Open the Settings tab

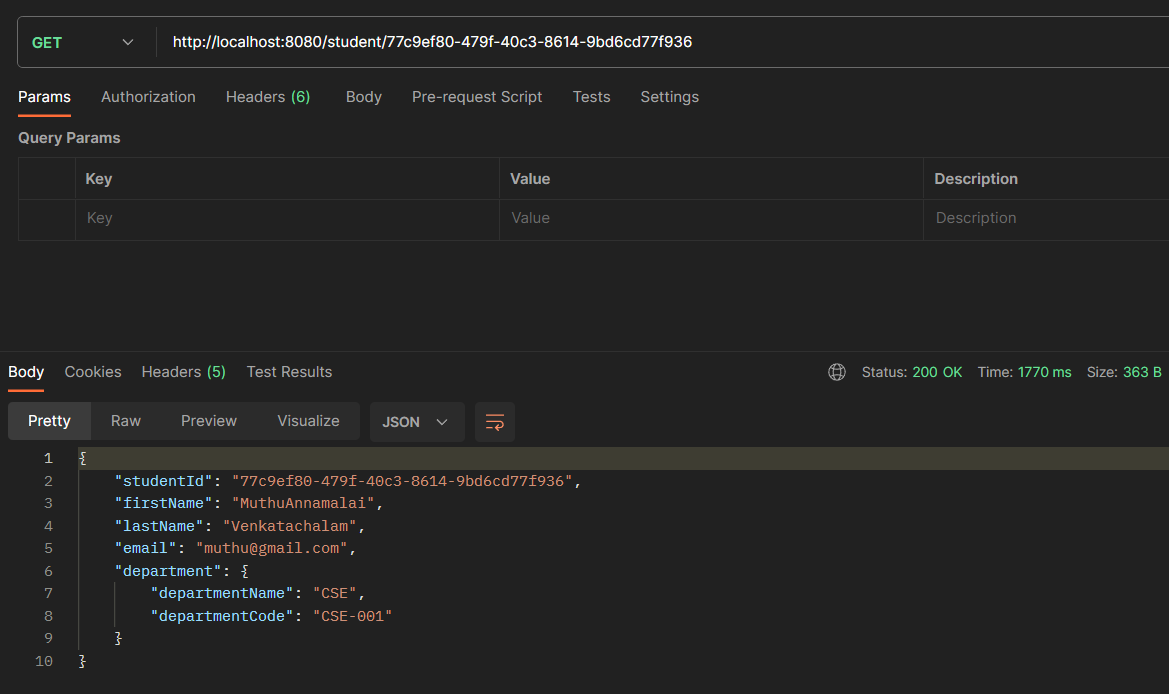coord(669,97)
